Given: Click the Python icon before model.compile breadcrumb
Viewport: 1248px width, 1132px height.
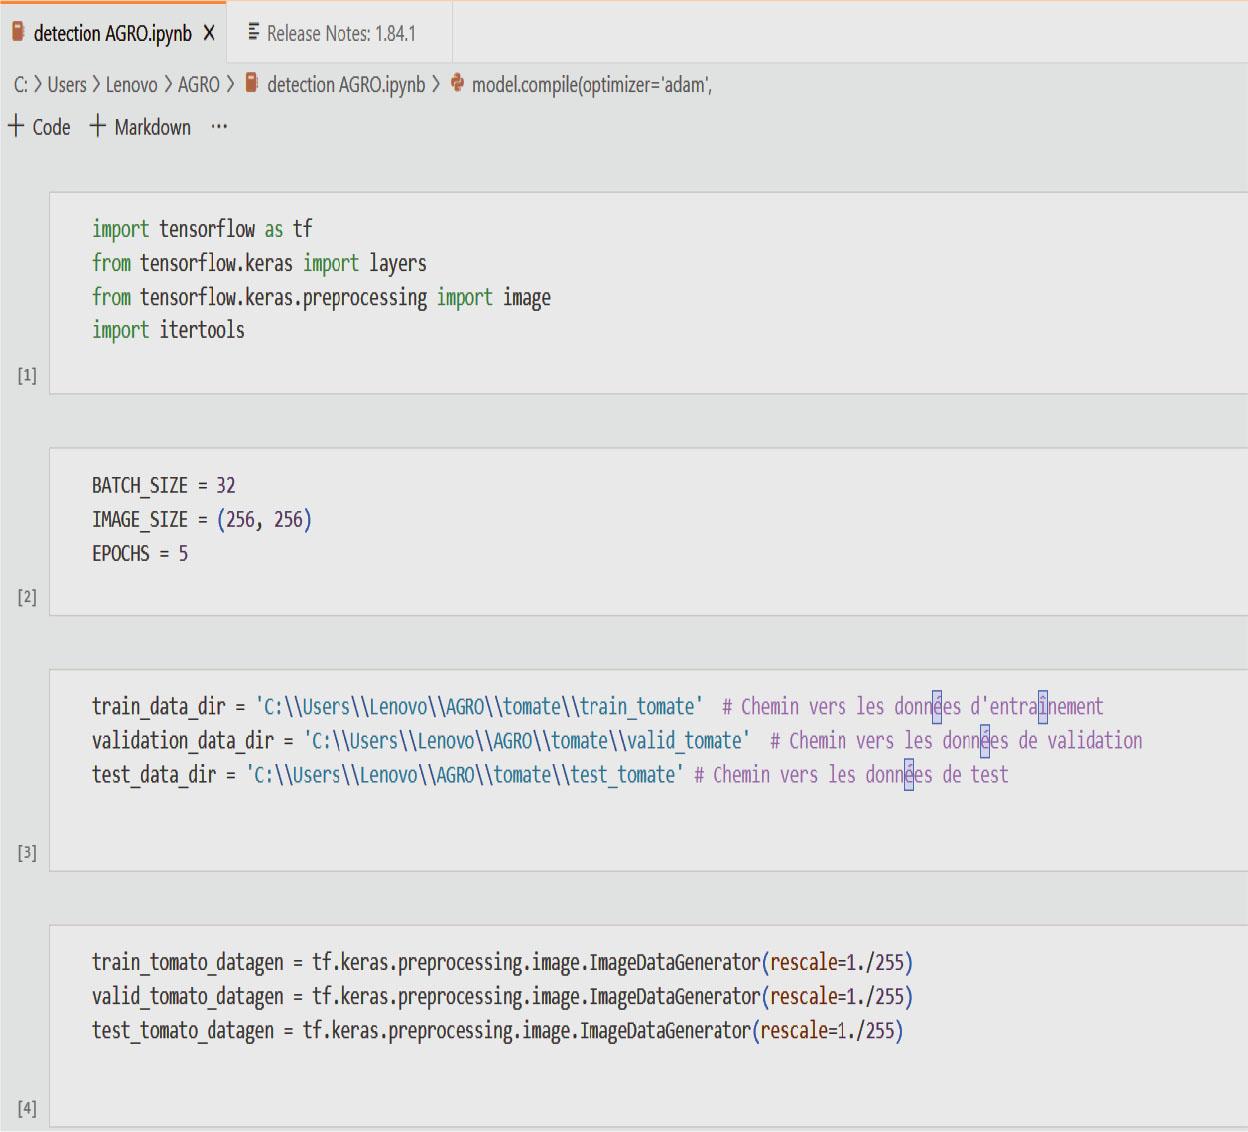Looking at the screenshot, I should (457, 83).
